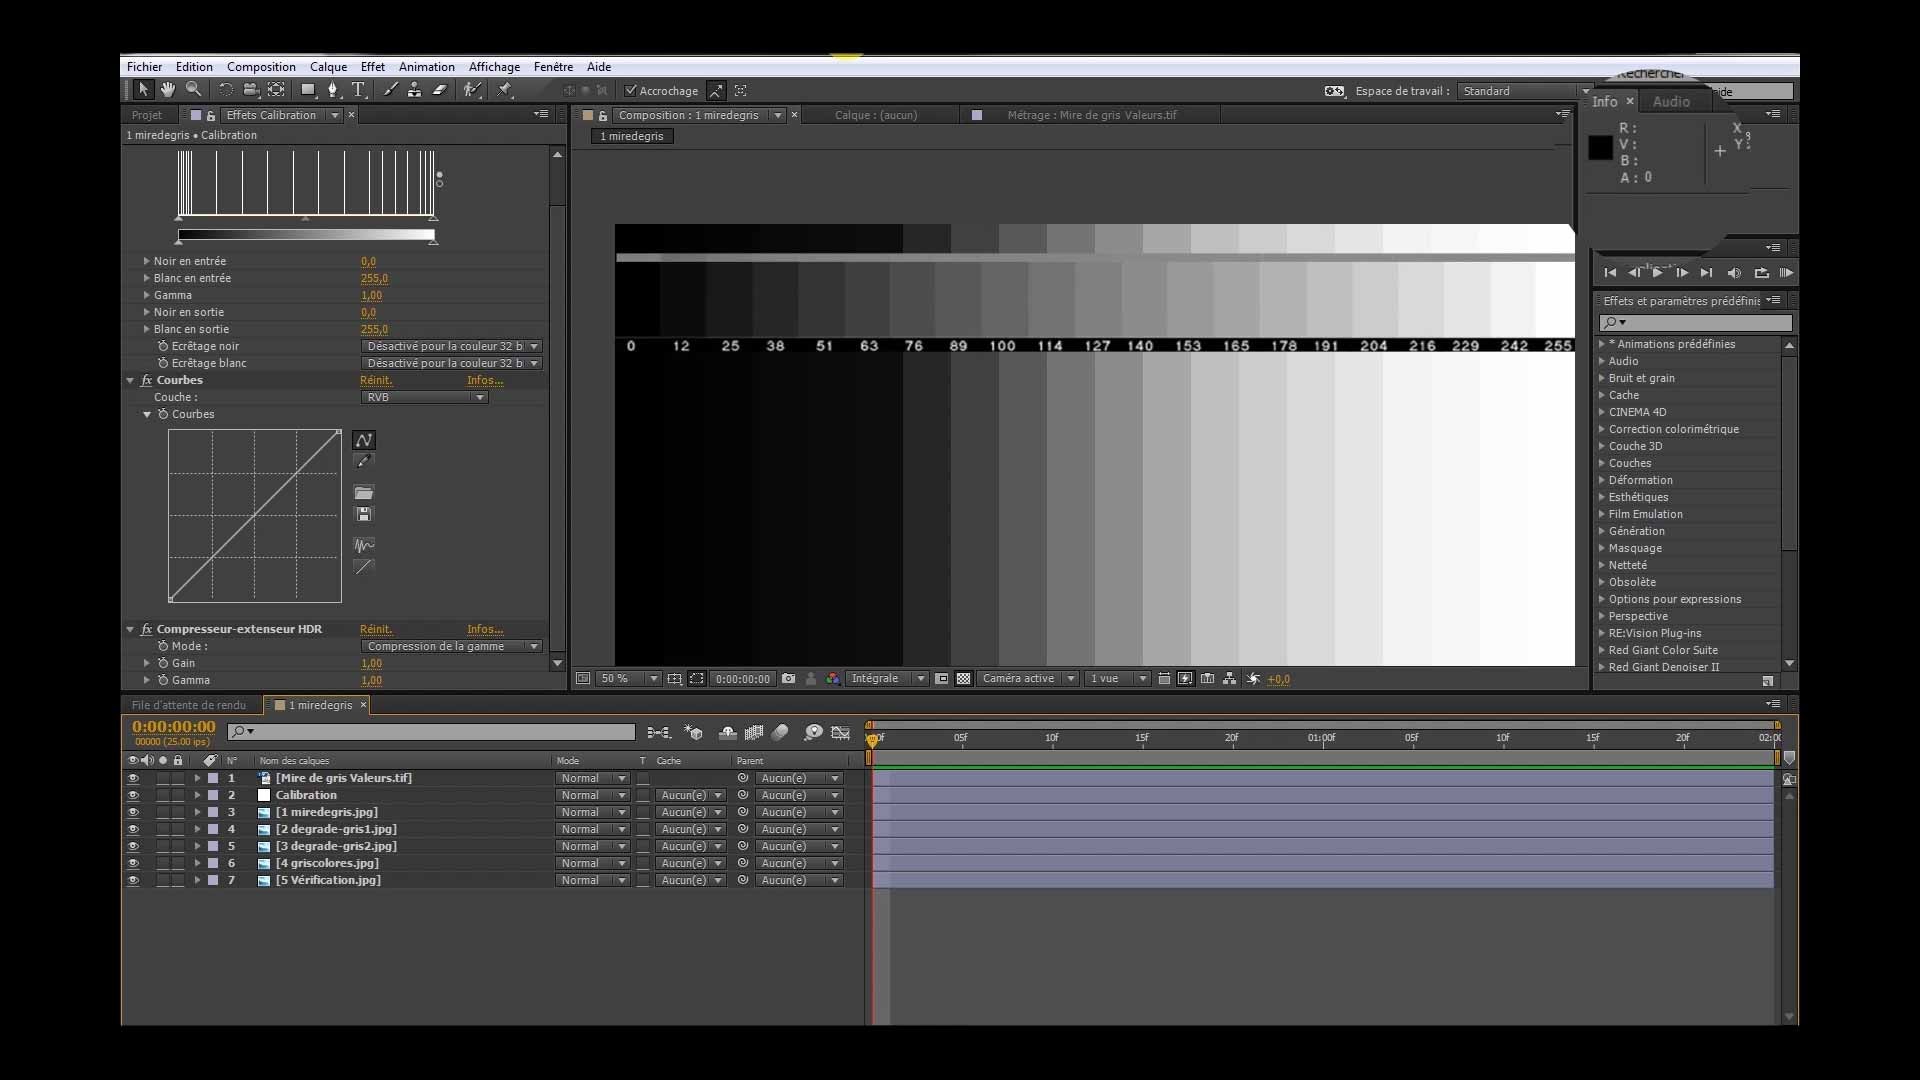Screen dimensions: 1920x1080
Task: Click the timeline current time 0:00:00:00
Action: (x=174, y=727)
